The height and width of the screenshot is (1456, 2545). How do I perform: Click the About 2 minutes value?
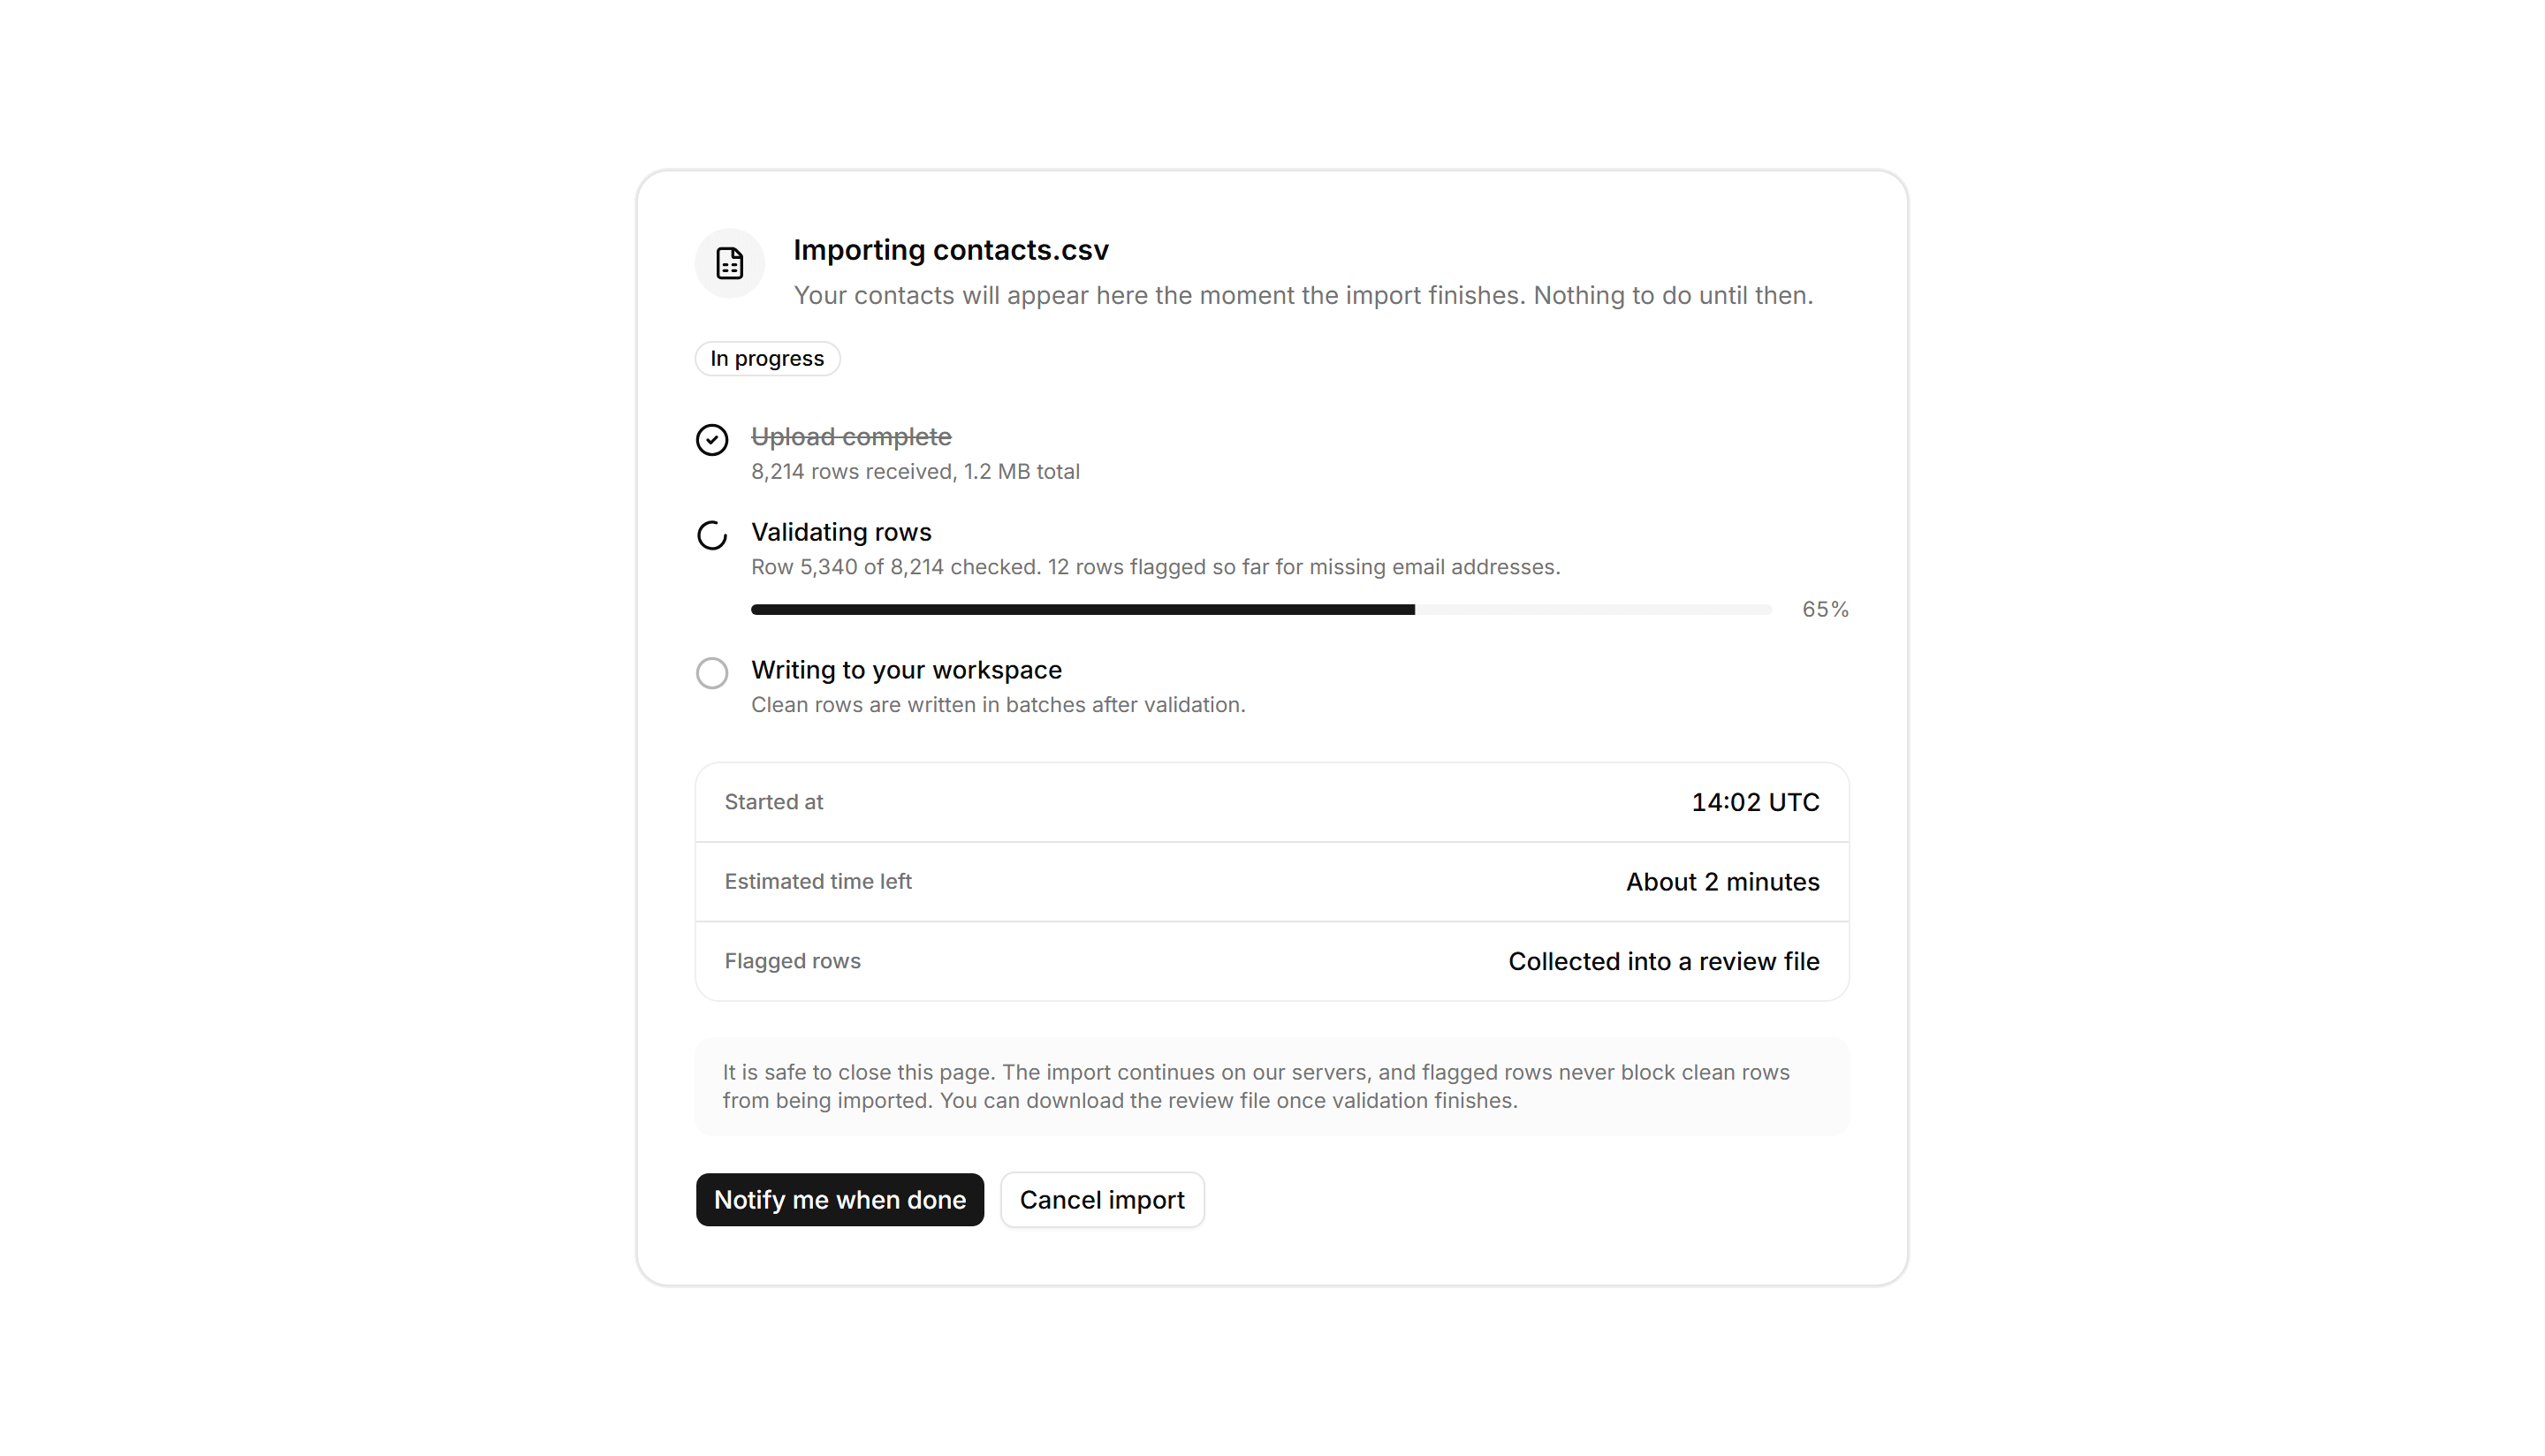[1722, 882]
